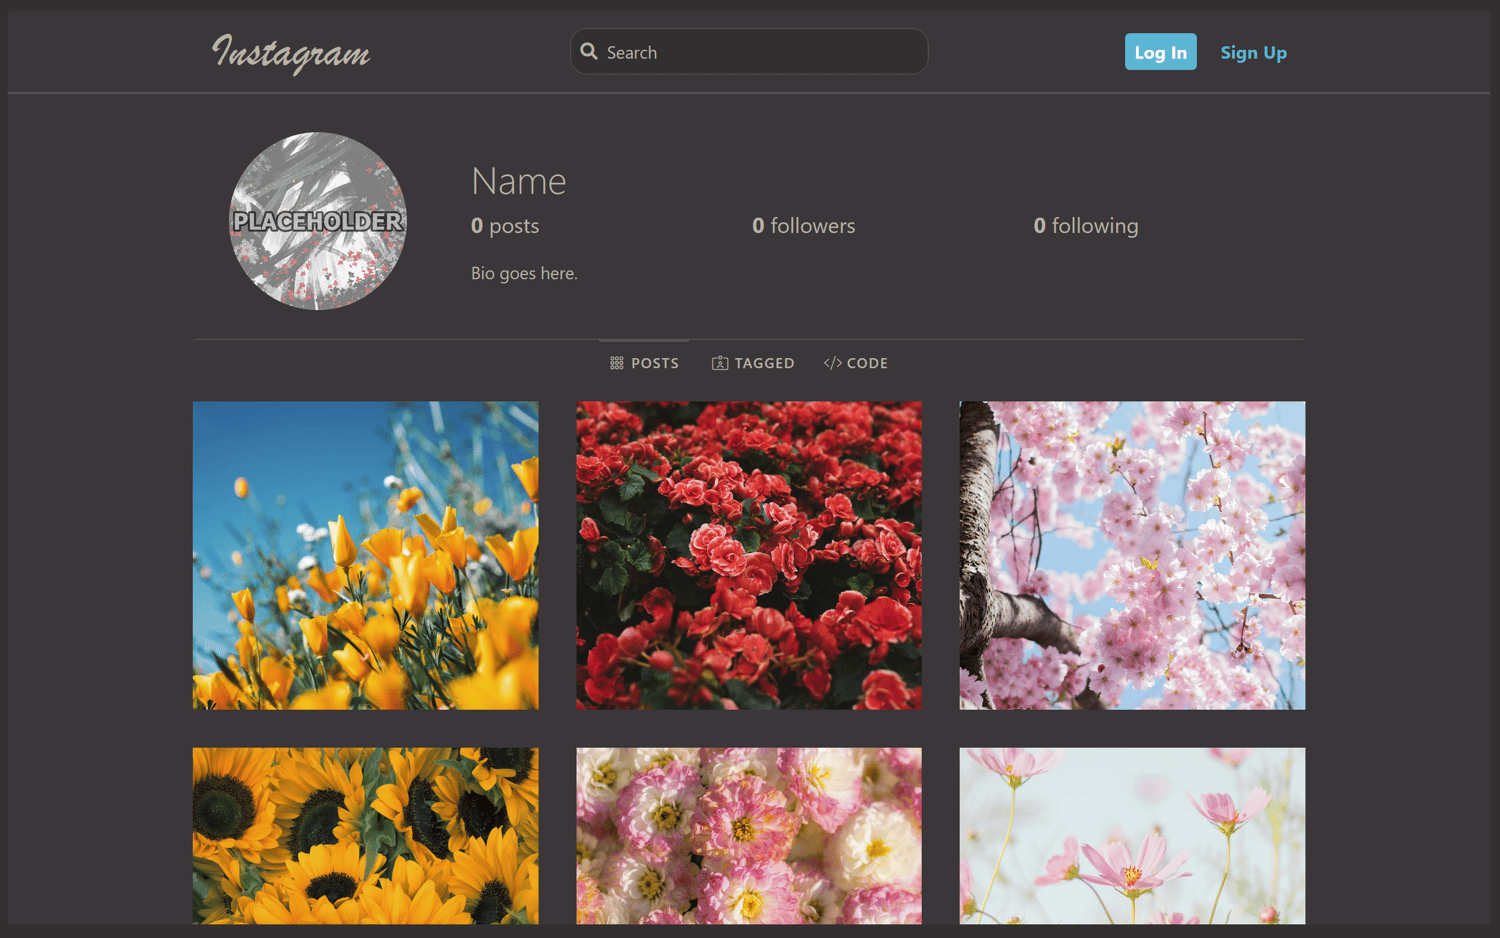Open the yellow tulips photo
Screen dimensions: 1500x938
click(366, 556)
